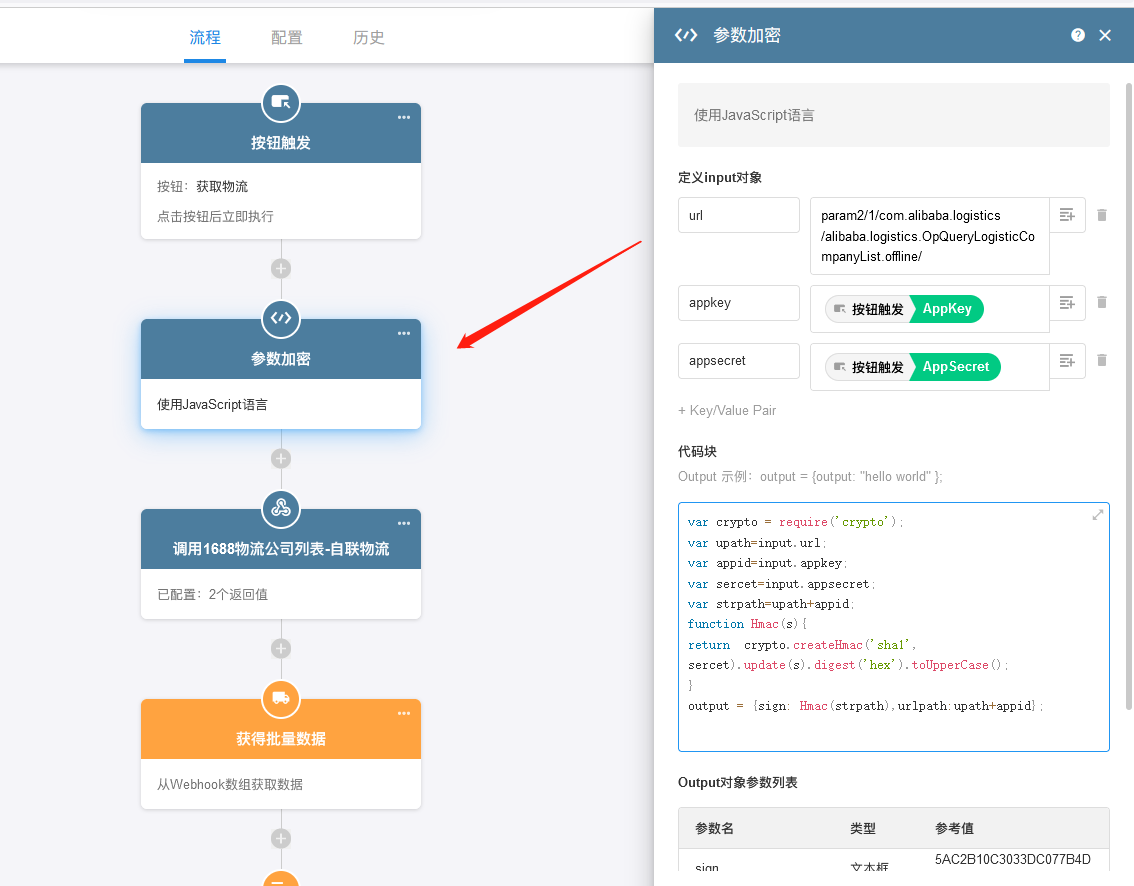Close the 参数加密 panel
The image size is (1134, 886).
(1105, 35)
